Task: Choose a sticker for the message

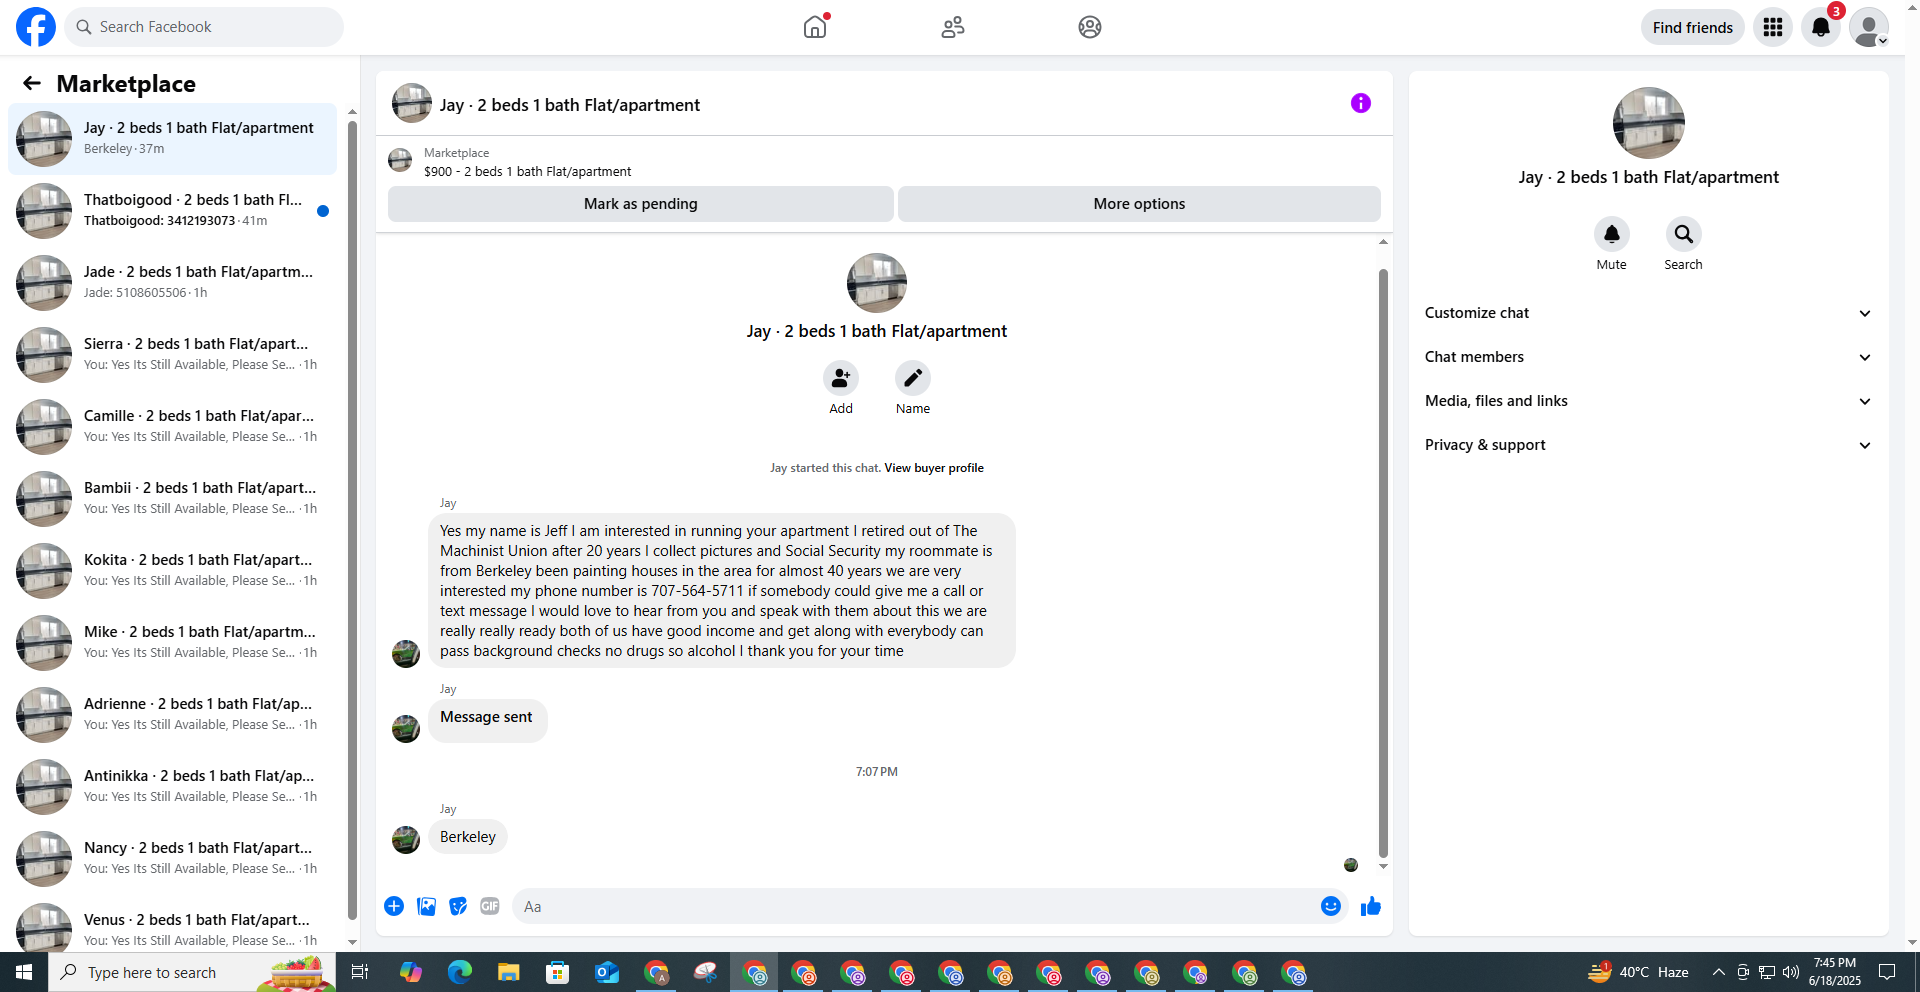Action: pyautogui.click(x=458, y=906)
